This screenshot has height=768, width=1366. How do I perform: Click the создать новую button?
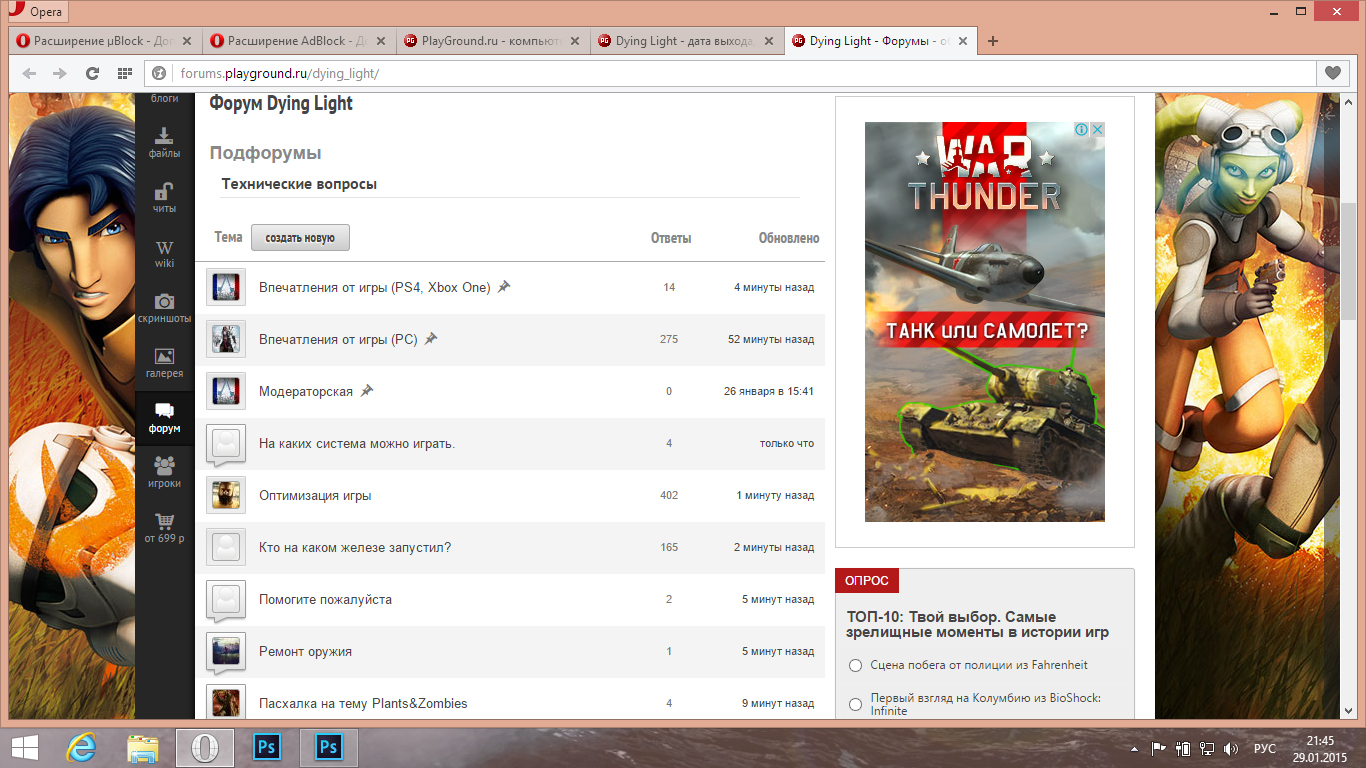[x=300, y=238]
